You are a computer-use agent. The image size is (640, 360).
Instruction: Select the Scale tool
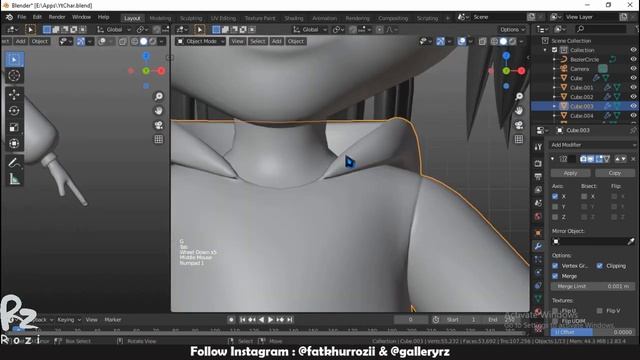tap(14, 127)
